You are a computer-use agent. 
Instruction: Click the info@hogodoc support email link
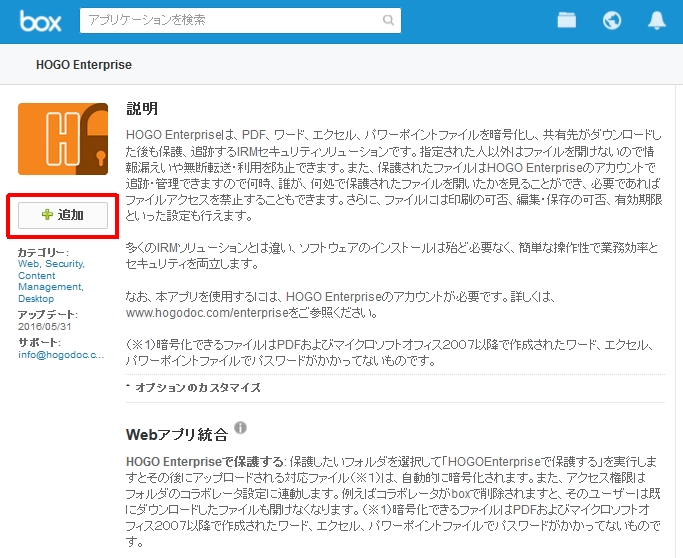61,355
